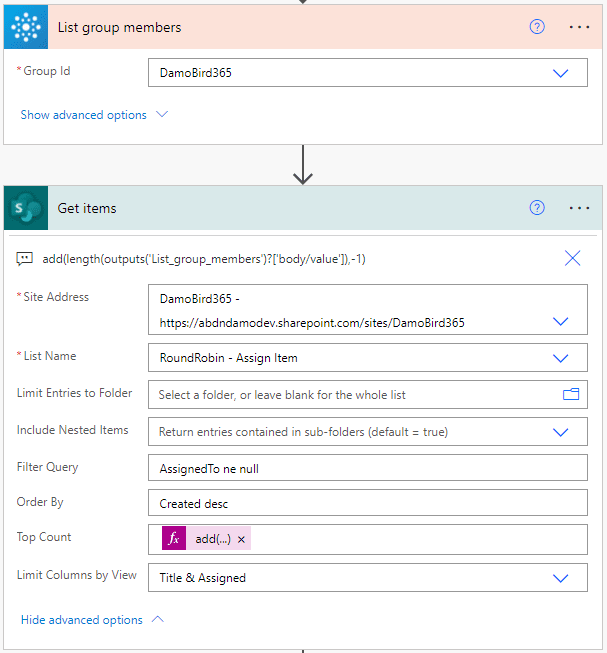Screen dimensions: 607x653
Task: Open help for the Get items action
Action: click(x=537, y=208)
